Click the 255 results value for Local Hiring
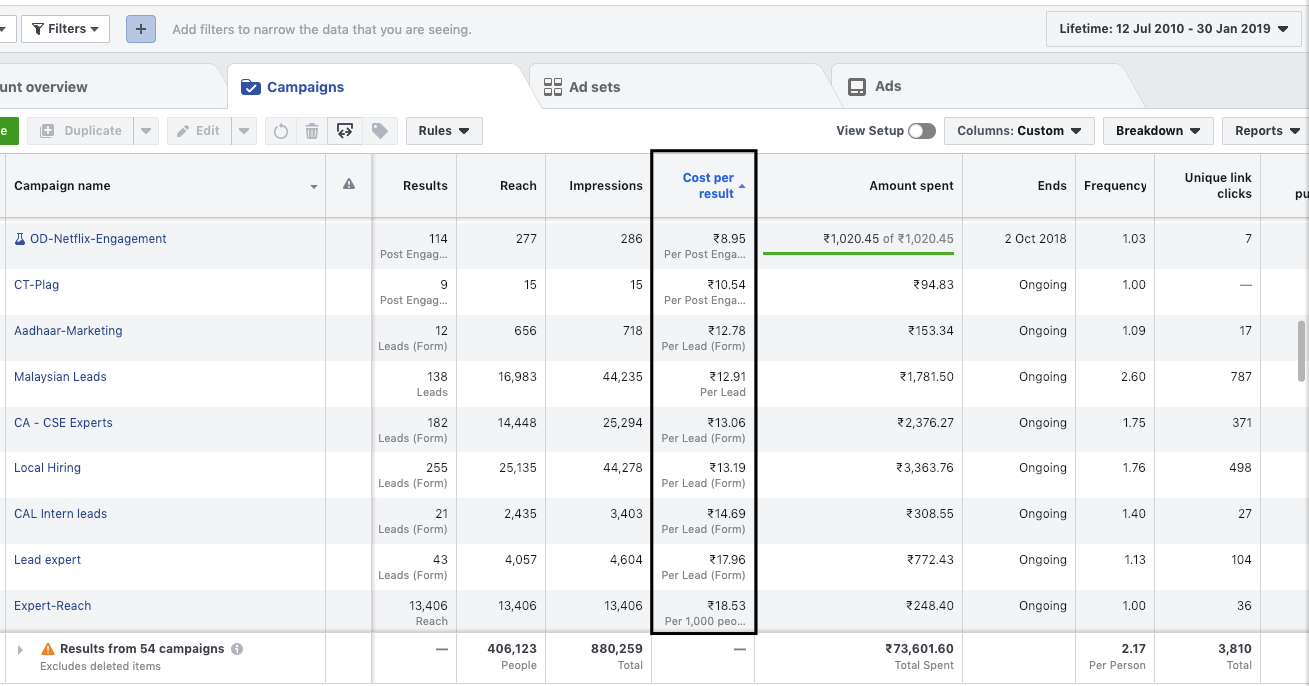 [437, 468]
